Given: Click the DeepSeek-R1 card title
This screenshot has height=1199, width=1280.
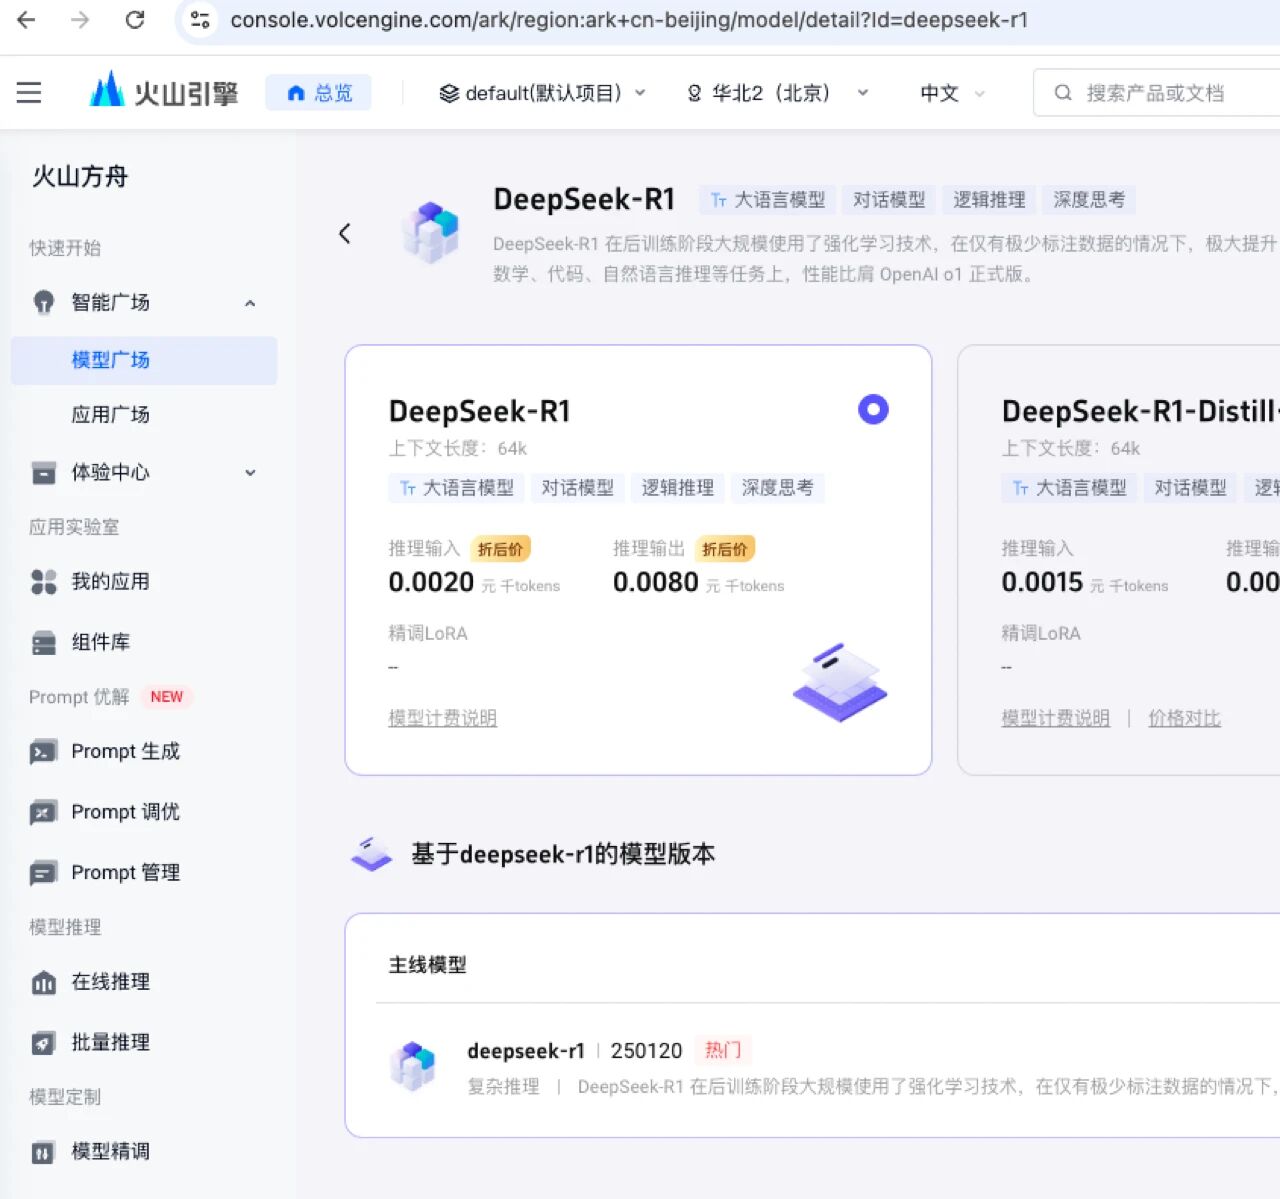Looking at the screenshot, I should [479, 411].
